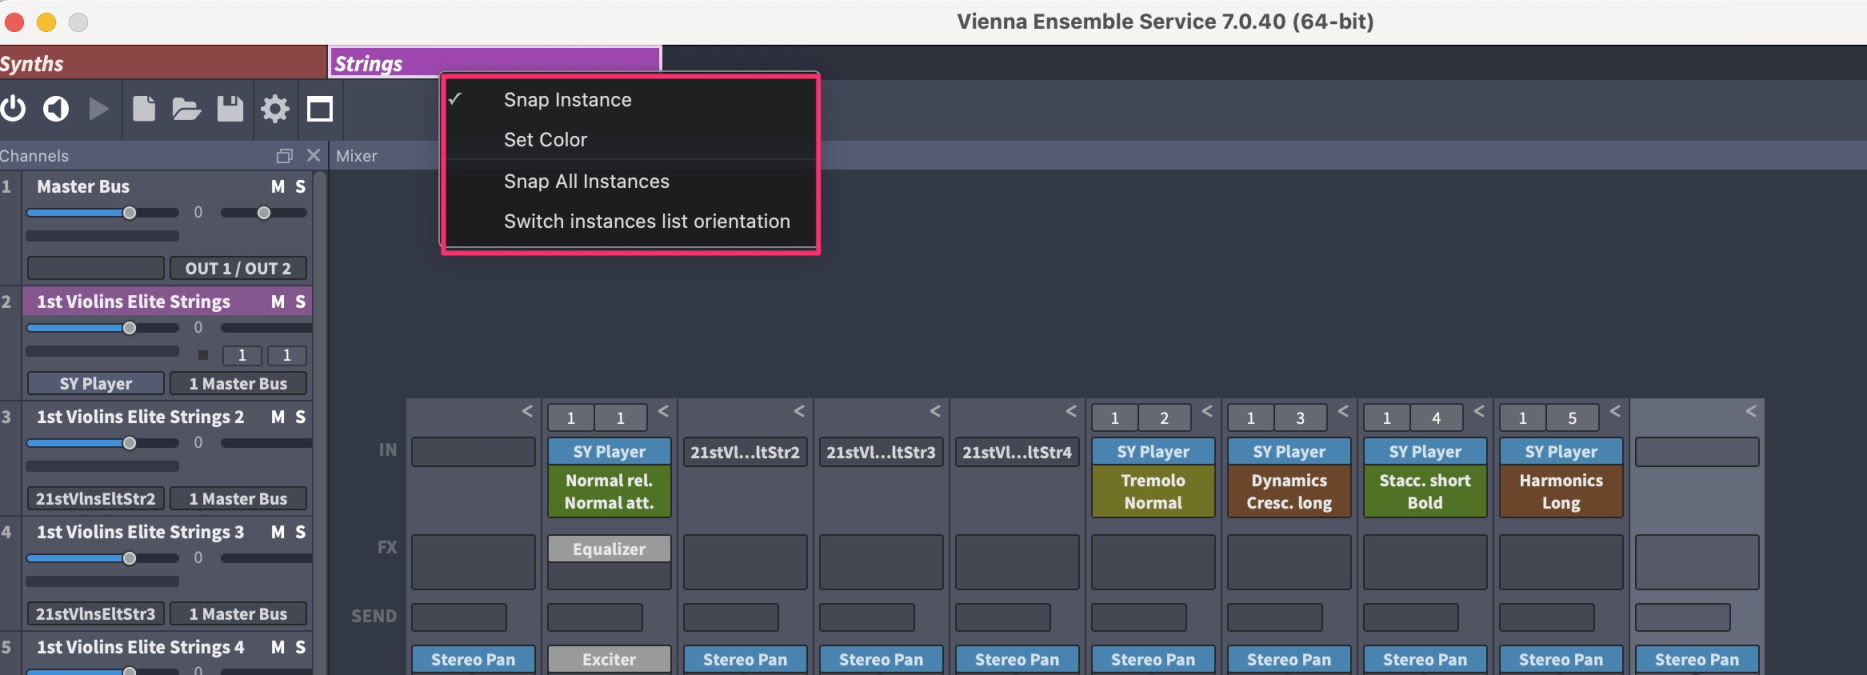Switch to the Synths instance tab
The height and width of the screenshot is (675, 1867).
click(163, 62)
